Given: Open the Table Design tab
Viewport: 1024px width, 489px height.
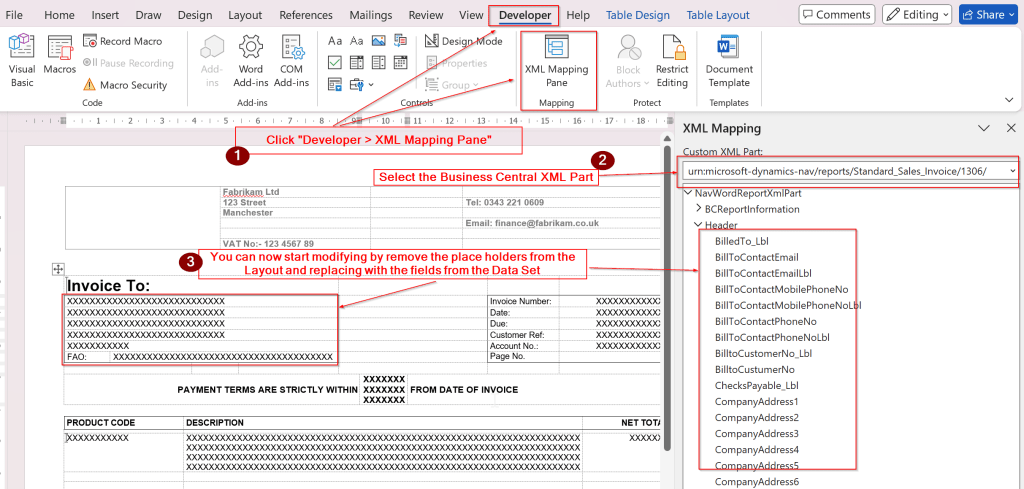Looking at the screenshot, I should click(x=637, y=15).
